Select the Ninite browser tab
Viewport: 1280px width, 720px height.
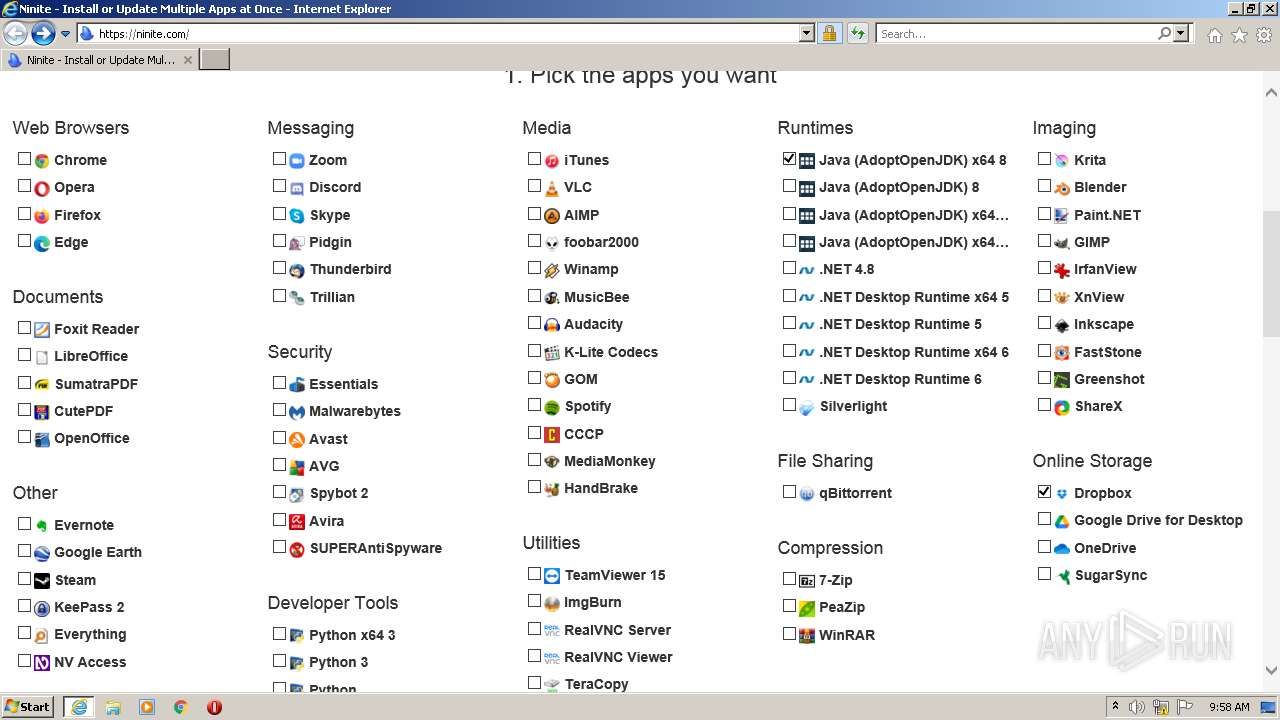pos(99,60)
